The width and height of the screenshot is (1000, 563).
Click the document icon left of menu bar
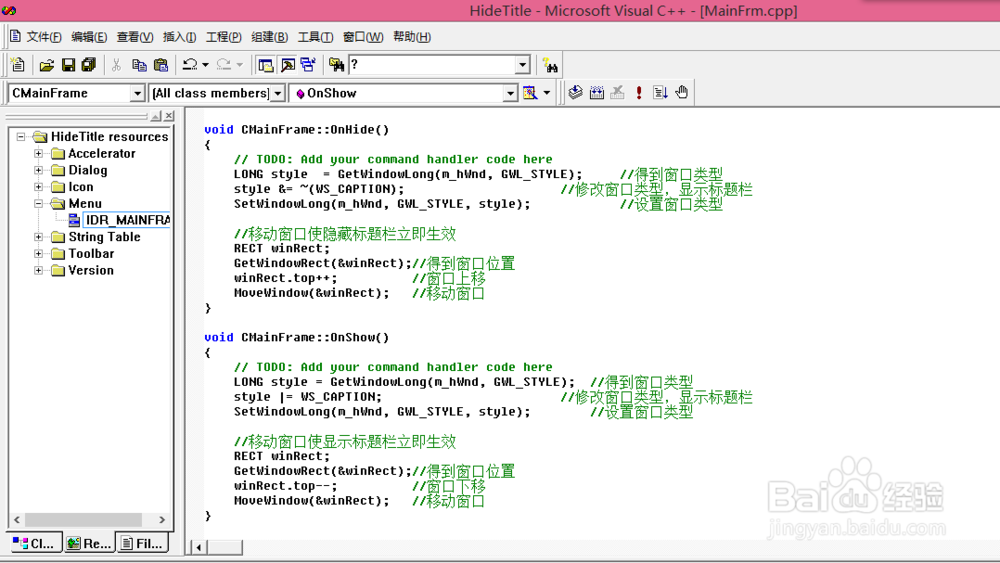coord(15,36)
